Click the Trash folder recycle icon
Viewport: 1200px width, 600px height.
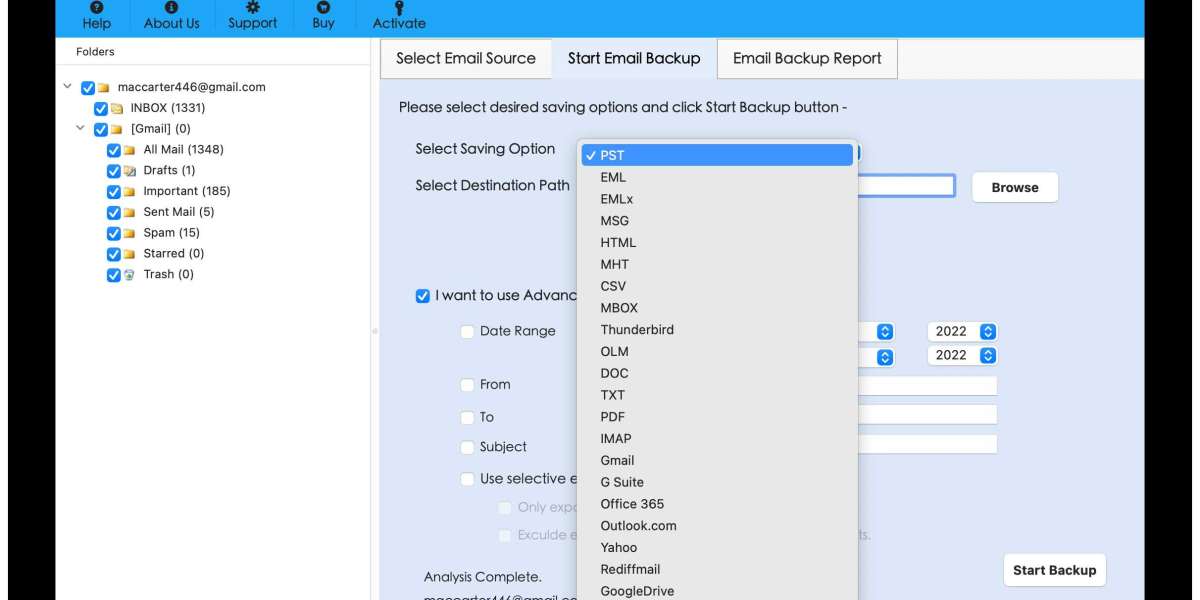129,275
